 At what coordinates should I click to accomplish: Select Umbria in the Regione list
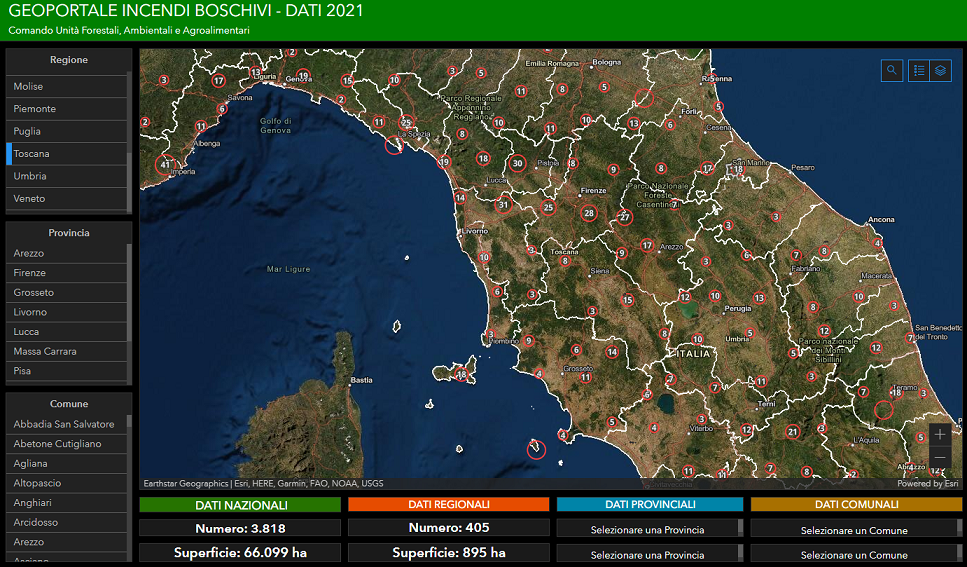pos(67,176)
